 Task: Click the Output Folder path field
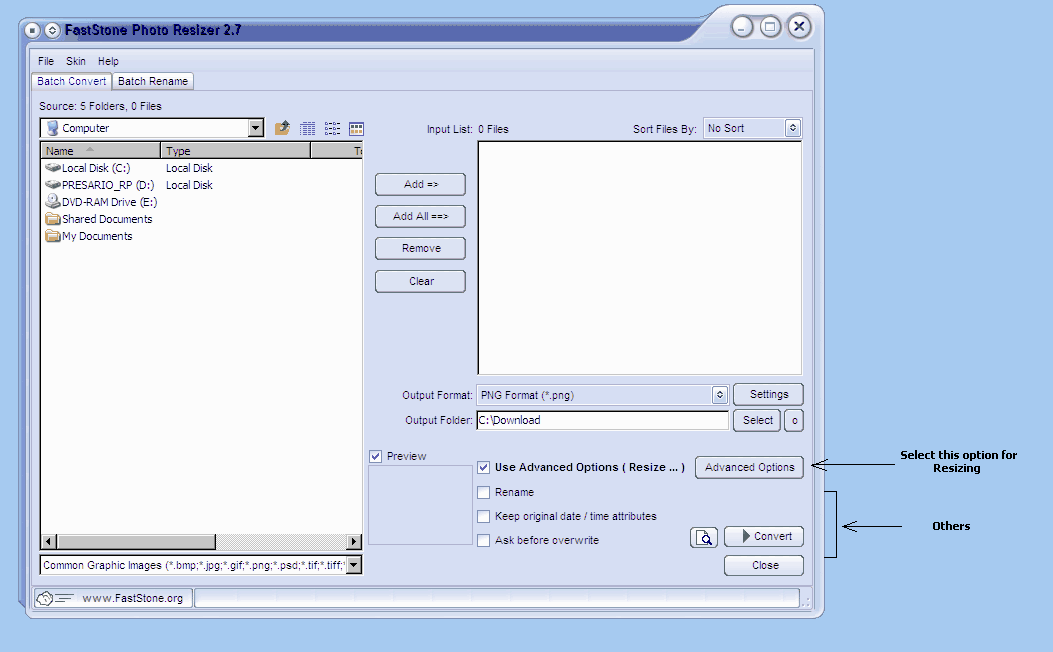point(602,420)
